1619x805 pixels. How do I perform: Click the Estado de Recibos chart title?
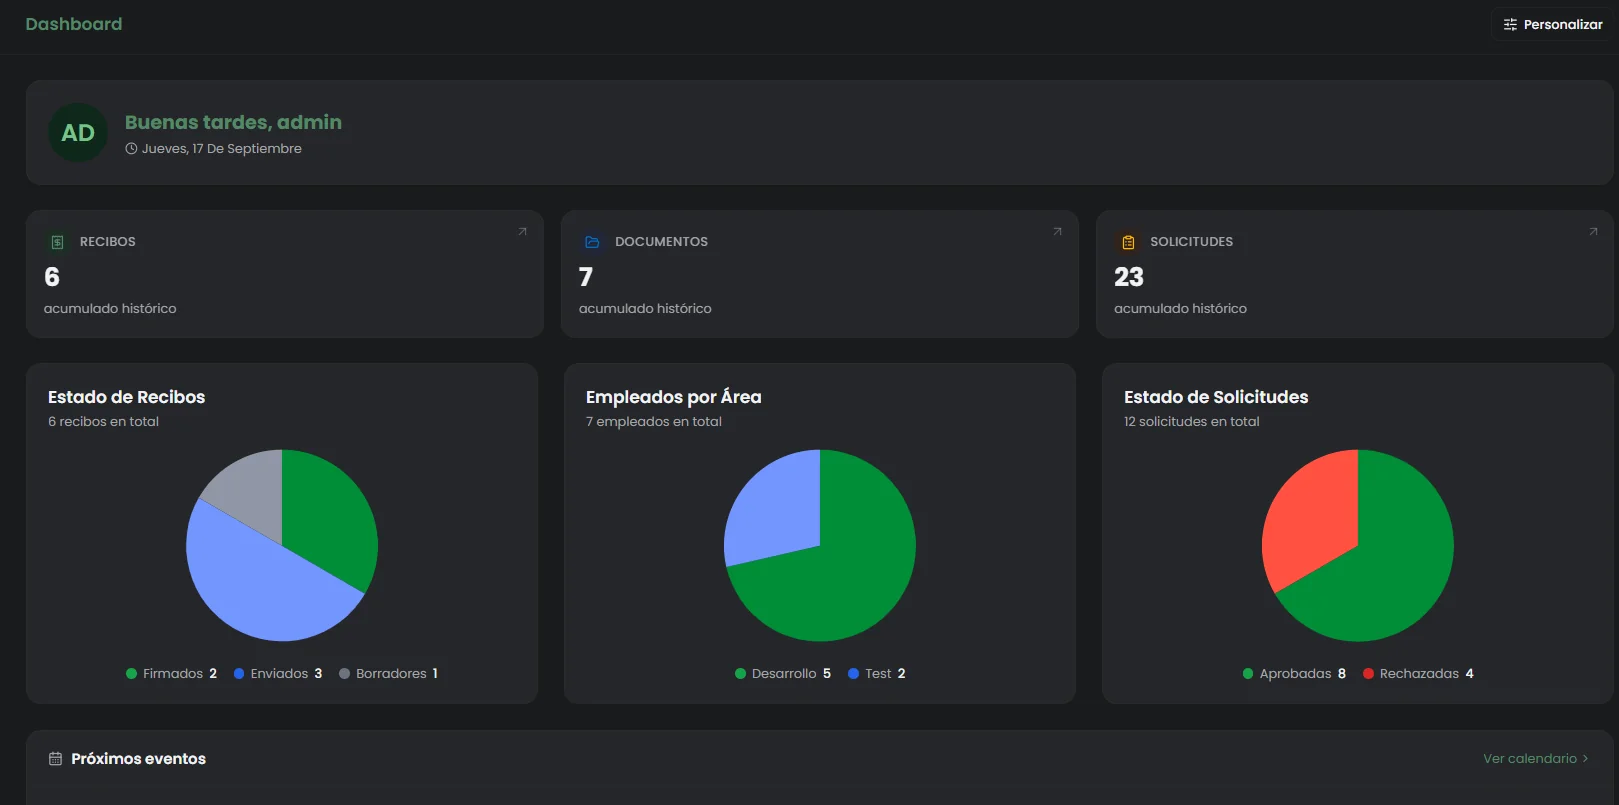(126, 397)
